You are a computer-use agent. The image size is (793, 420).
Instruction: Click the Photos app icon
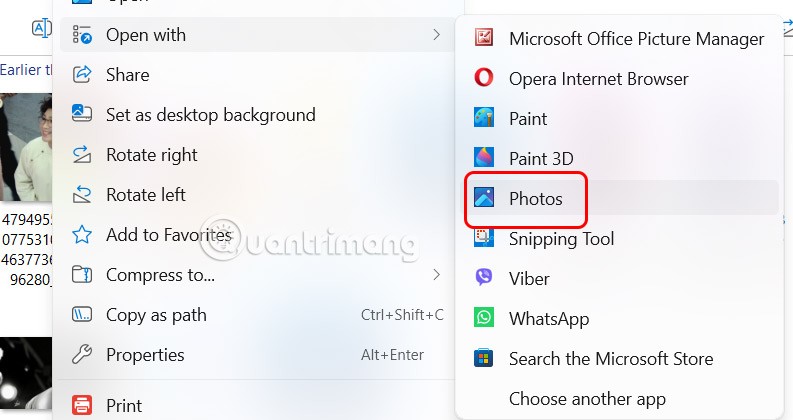point(484,198)
